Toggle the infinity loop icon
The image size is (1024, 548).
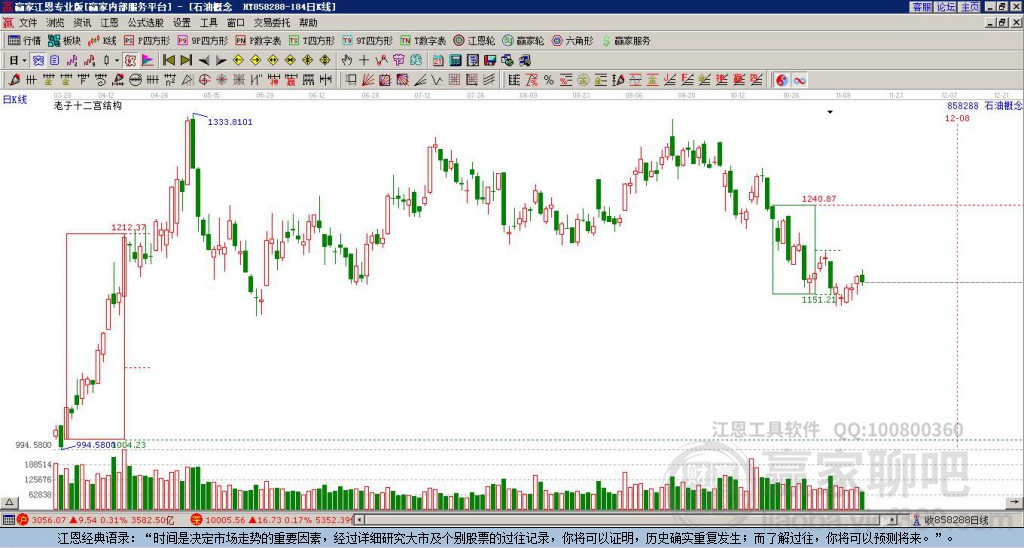(x=799, y=80)
